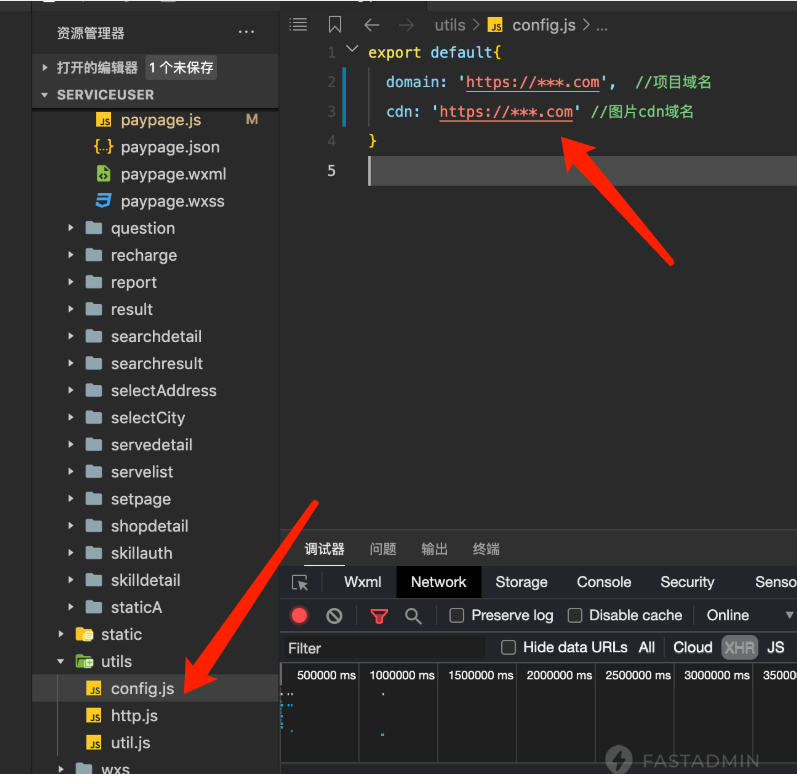Image resolution: width=797 pixels, height=774 pixels.
Task: Navigate back with left arrow
Action: point(372,25)
